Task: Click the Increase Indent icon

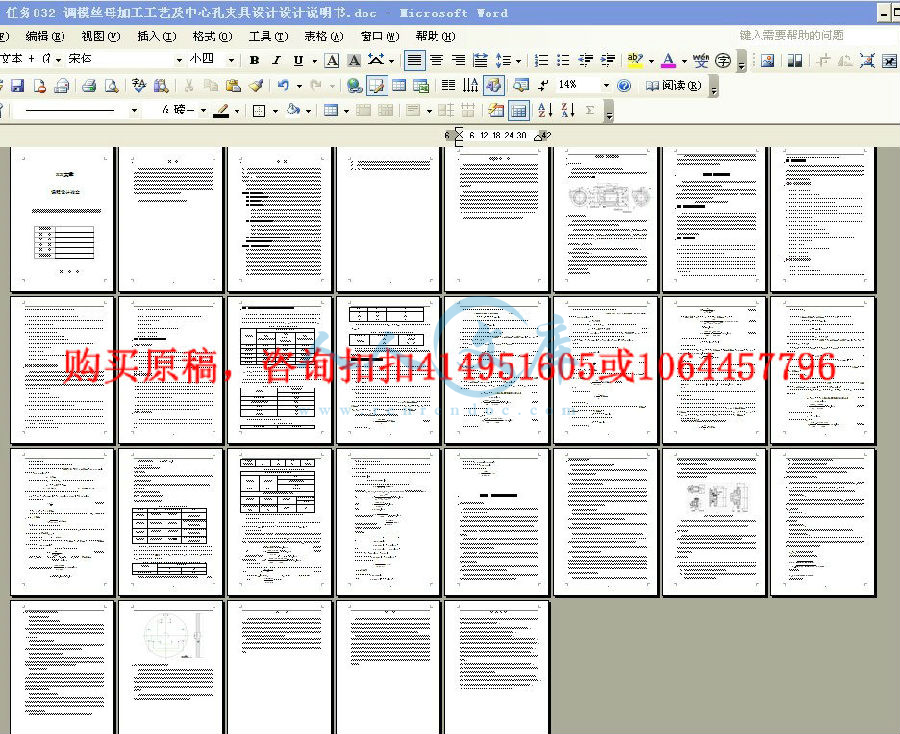Action: point(608,60)
